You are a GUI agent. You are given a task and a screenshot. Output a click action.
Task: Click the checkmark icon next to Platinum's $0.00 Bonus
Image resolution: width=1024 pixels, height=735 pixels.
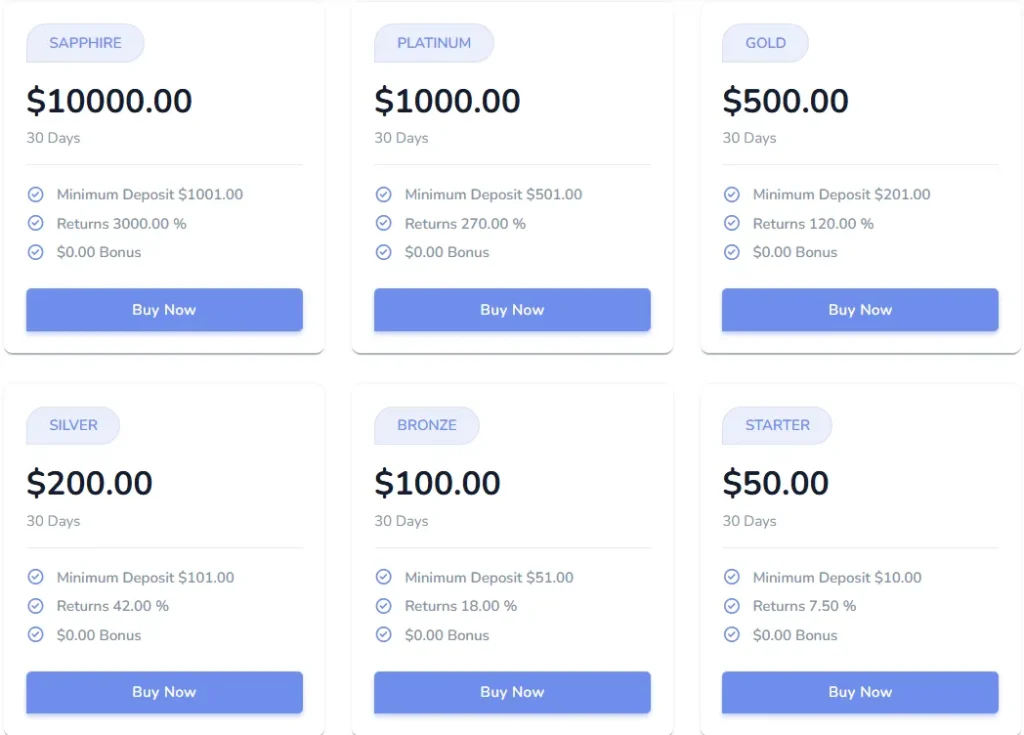point(383,252)
